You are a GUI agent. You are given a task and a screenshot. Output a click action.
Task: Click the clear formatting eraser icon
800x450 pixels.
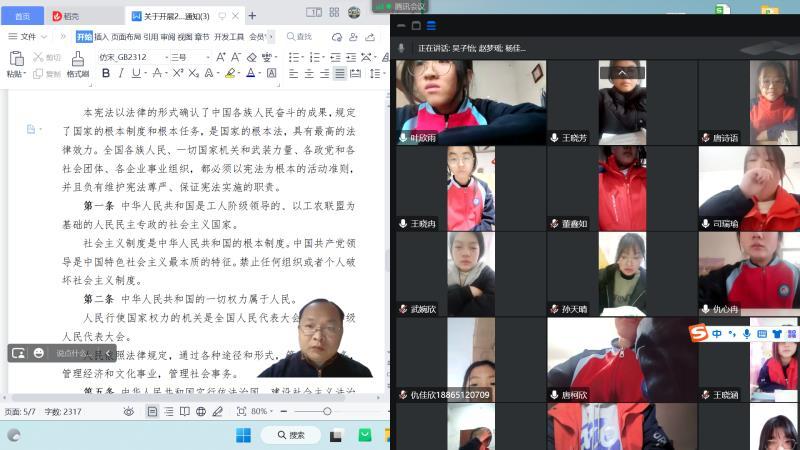252,57
